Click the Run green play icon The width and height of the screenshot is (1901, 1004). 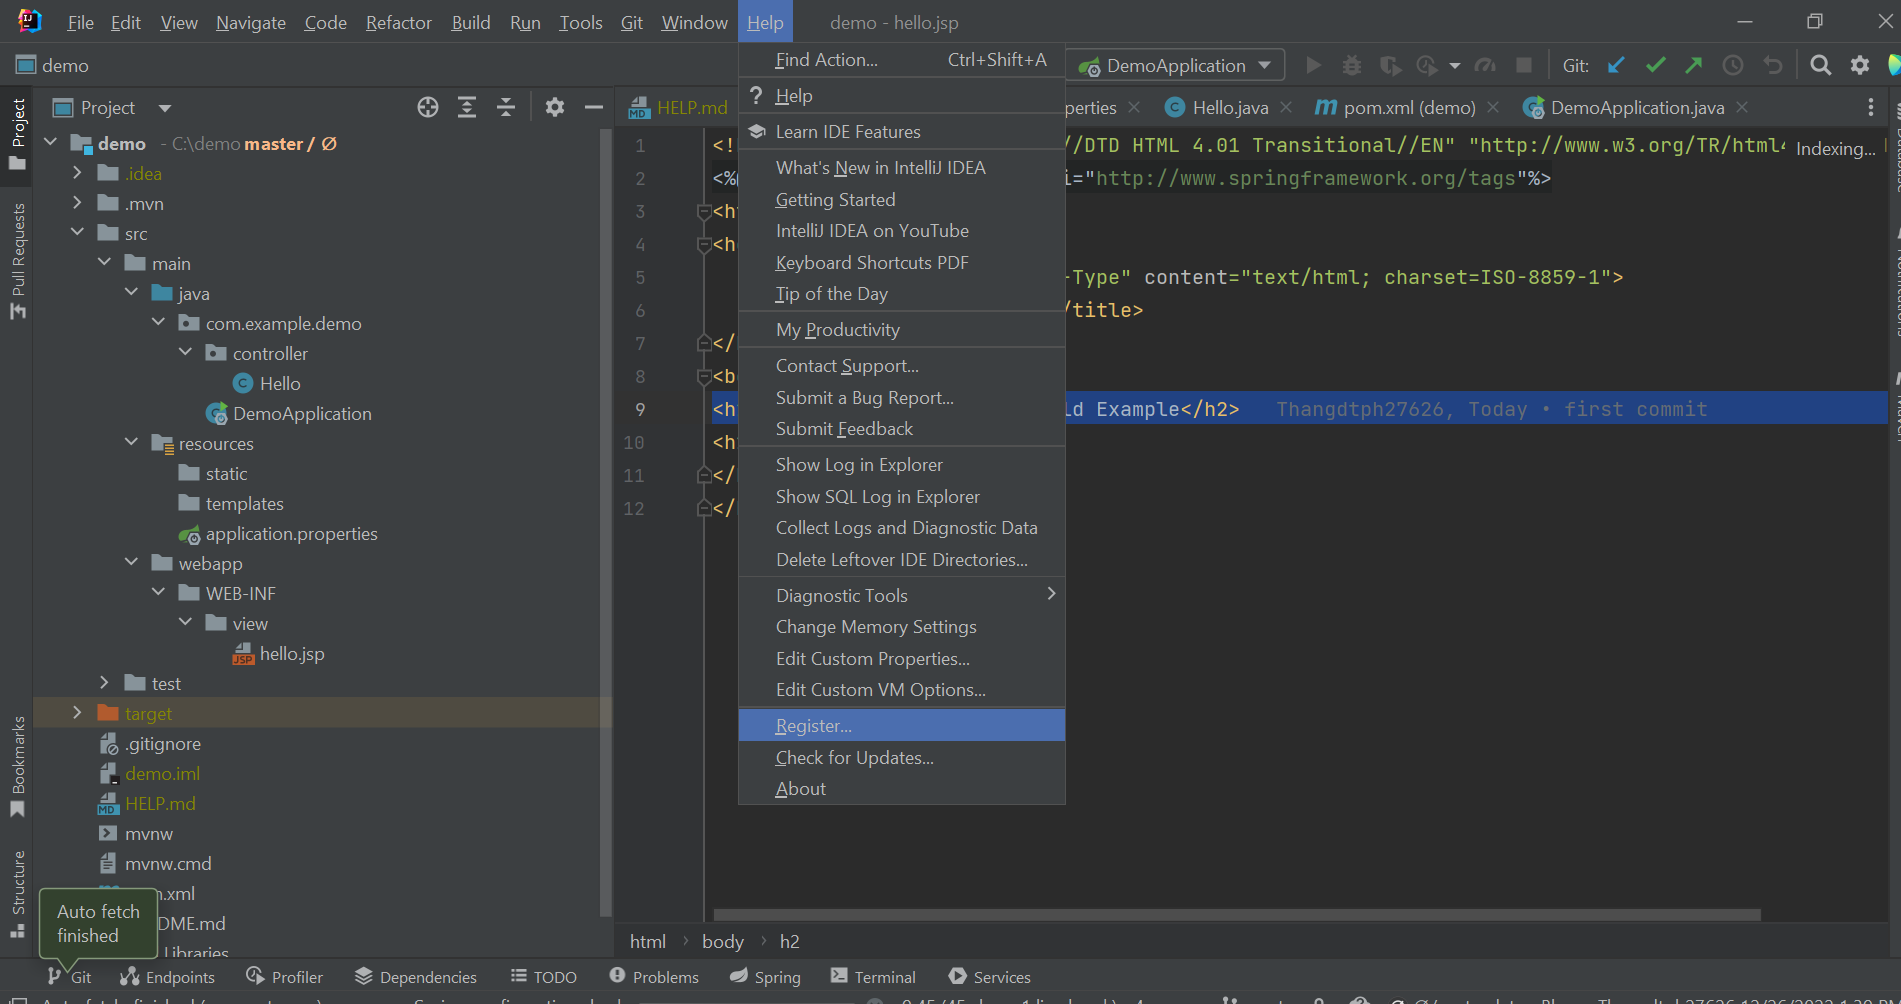(1314, 65)
